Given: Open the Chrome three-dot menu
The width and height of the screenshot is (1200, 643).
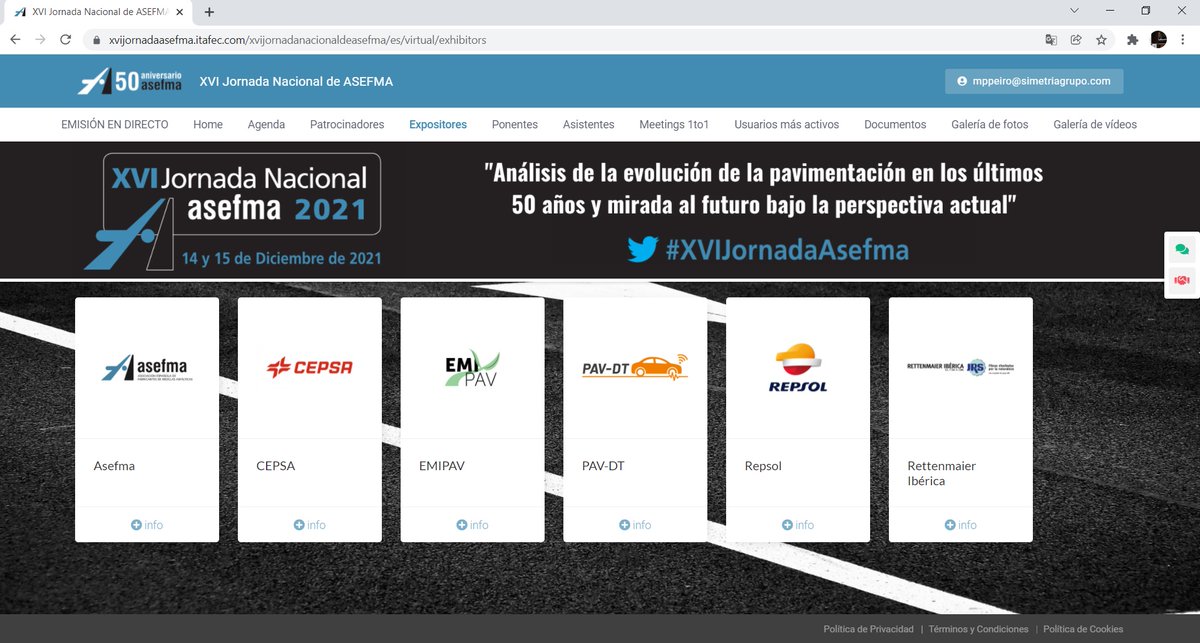Looking at the screenshot, I should 1184,40.
